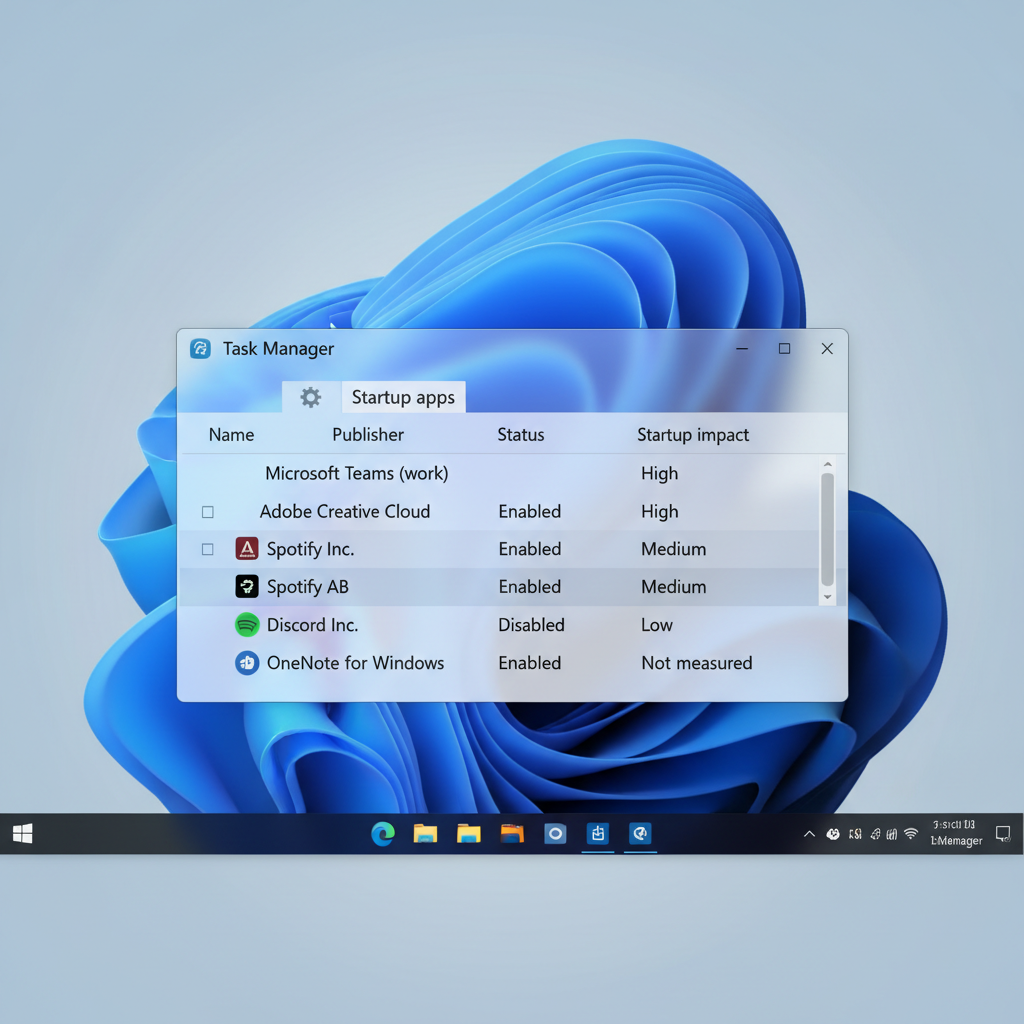
Task: Click the blue icon beside OneNote for Windows
Action: [247, 663]
